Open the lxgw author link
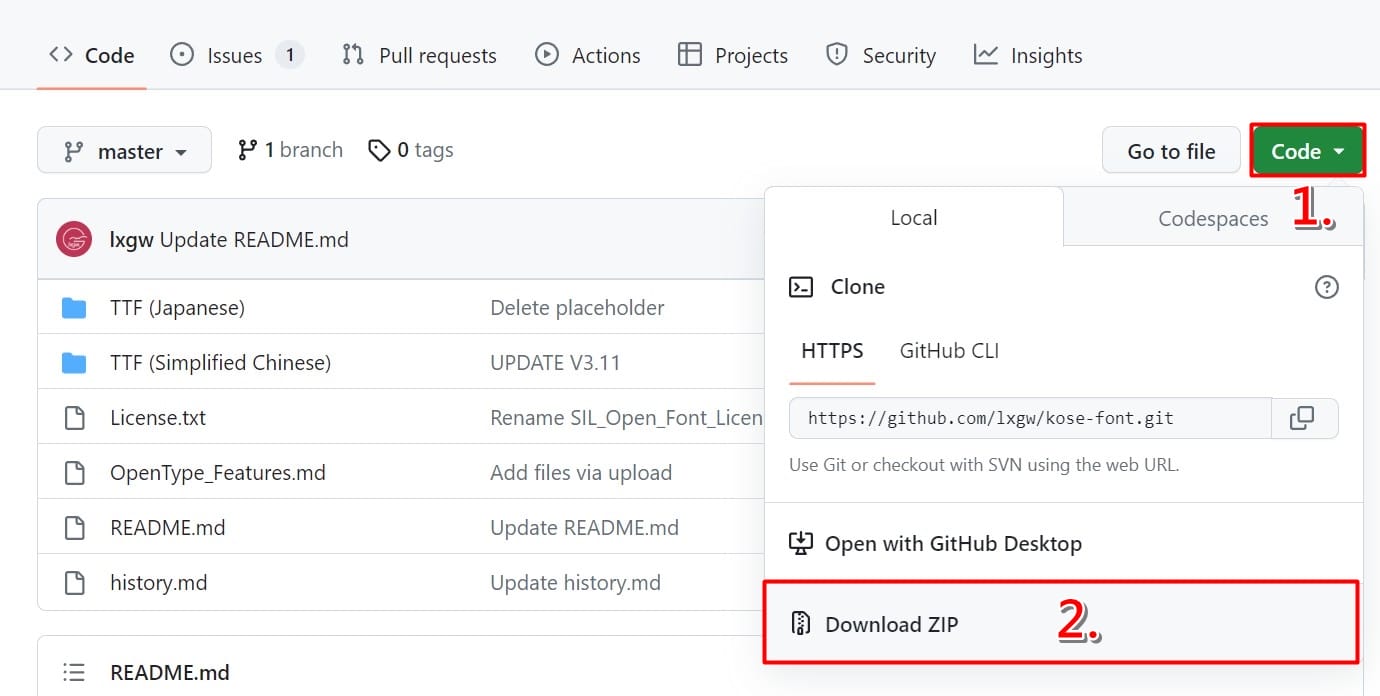This screenshot has width=1380, height=696. [132, 240]
